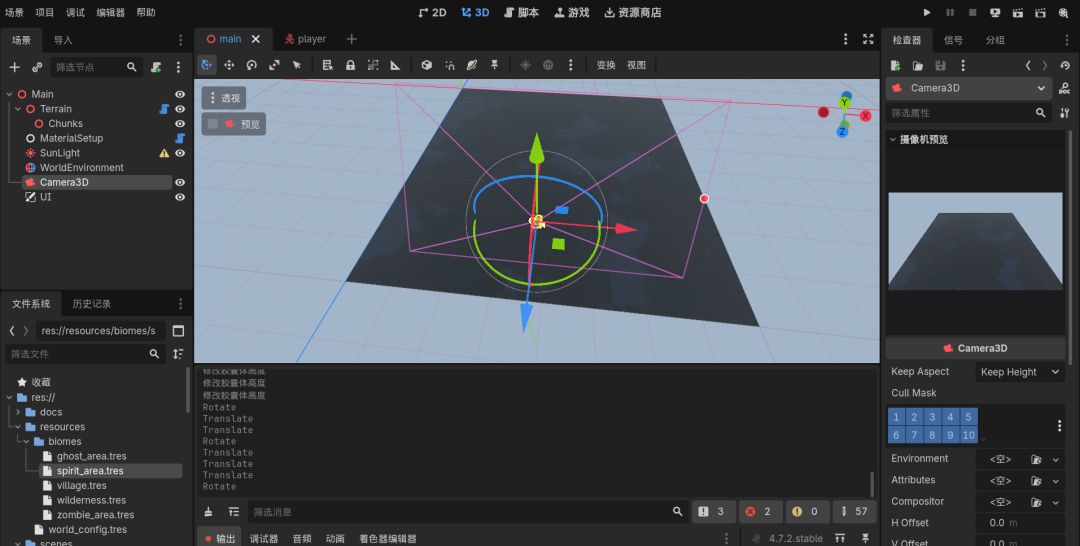Screen dimensions: 1080x546
Task: Select the Scale mode tool
Action: pyautogui.click(x=274, y=65)
